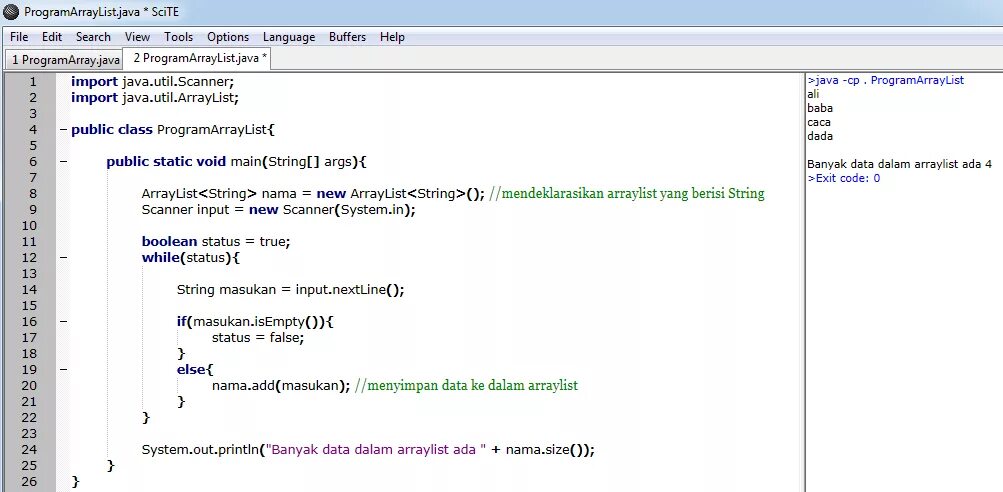This screenshot has height=492, width=1003.
Task: Click the 'status = false;' line
Action: (258, 338)
